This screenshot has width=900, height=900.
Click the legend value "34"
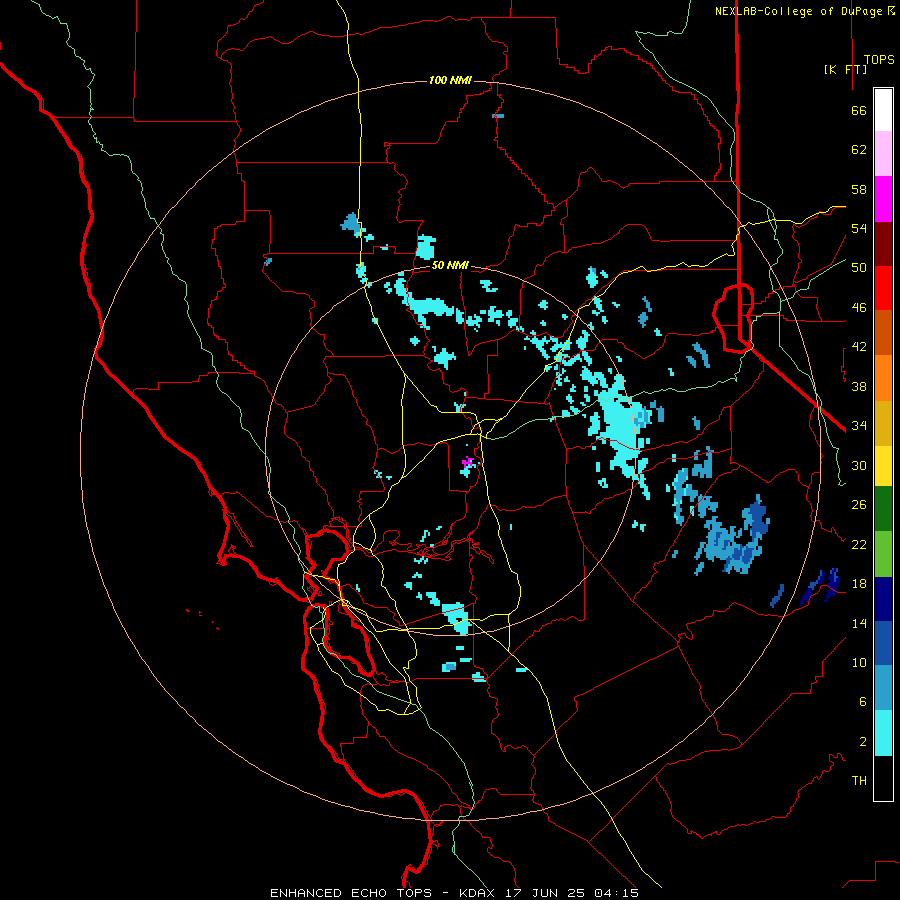(859, 426)
